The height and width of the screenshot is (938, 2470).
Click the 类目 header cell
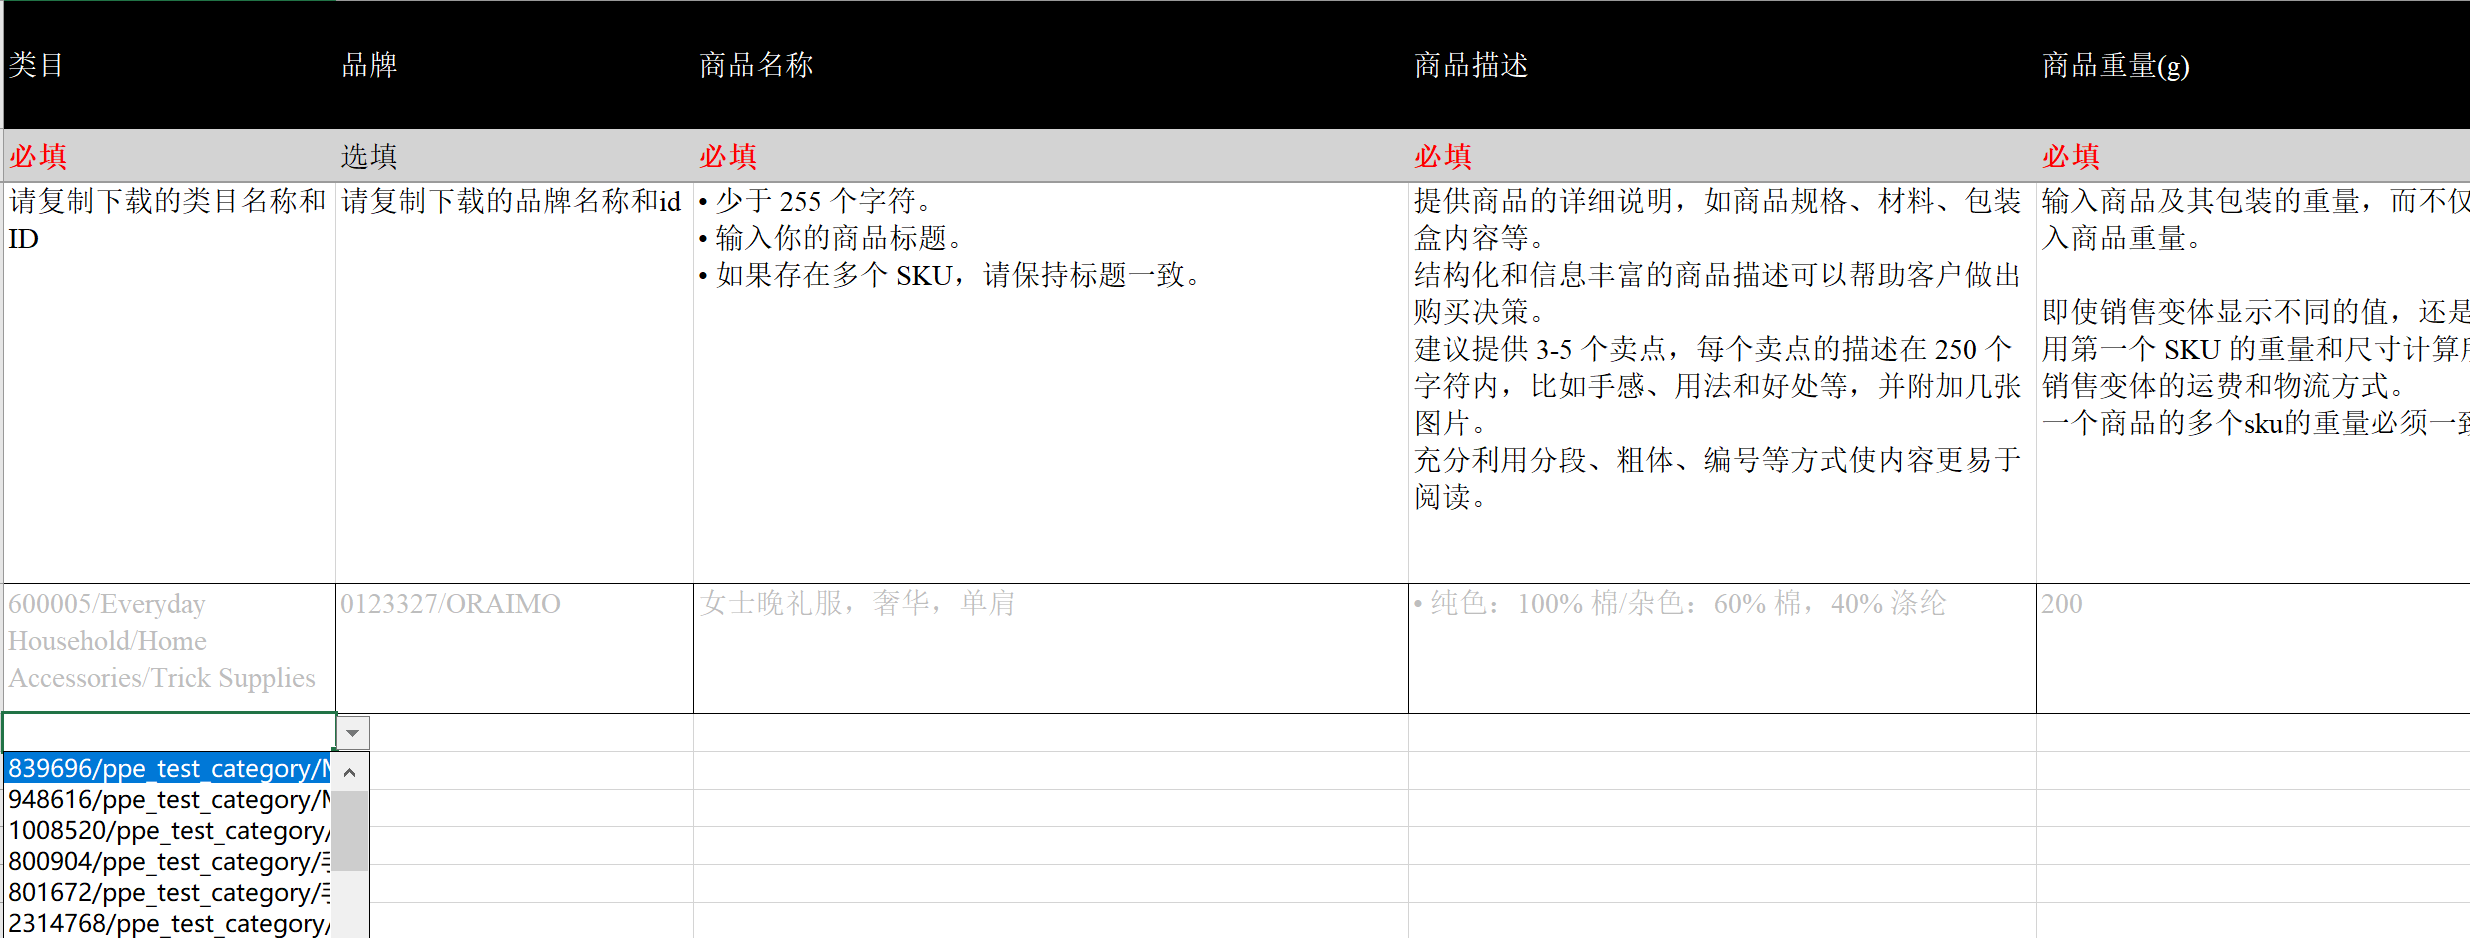pos(169,65)
